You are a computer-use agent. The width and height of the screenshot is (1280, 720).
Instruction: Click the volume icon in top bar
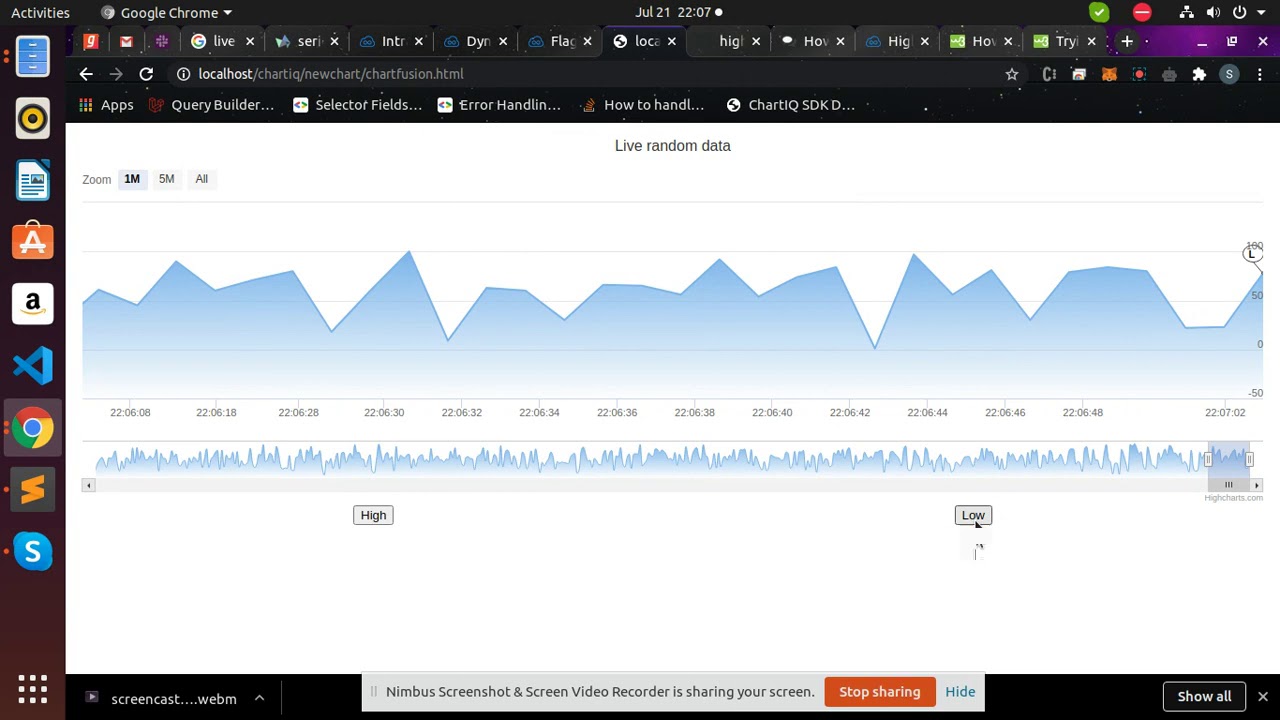click(1213, 13)
